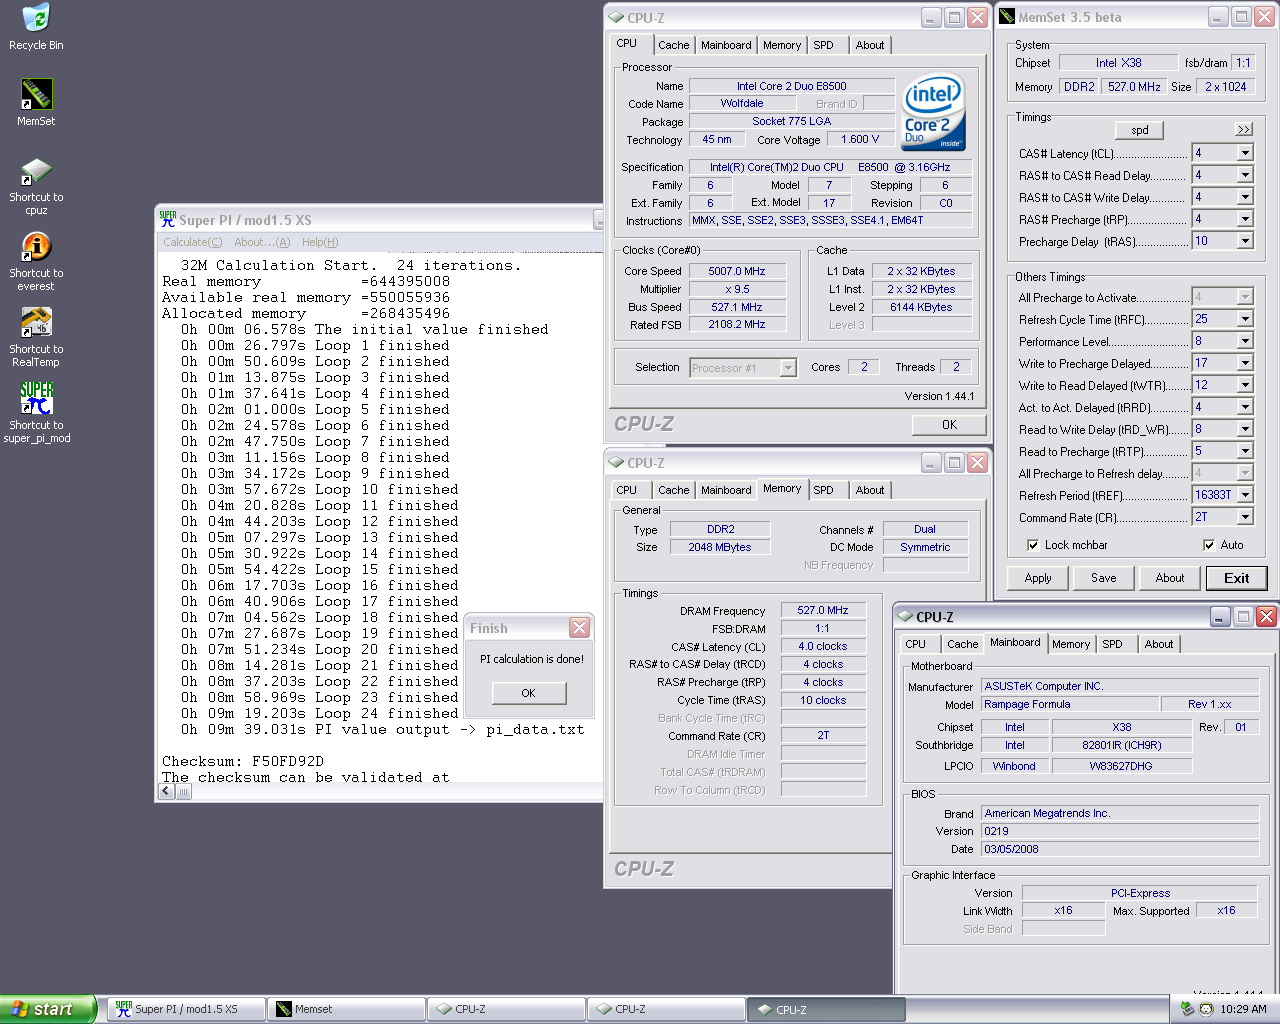This screenshot has height=1024, width=1280.
Task: Click the Mainboard CPU-Z window title icon
Action: point(905,617)
